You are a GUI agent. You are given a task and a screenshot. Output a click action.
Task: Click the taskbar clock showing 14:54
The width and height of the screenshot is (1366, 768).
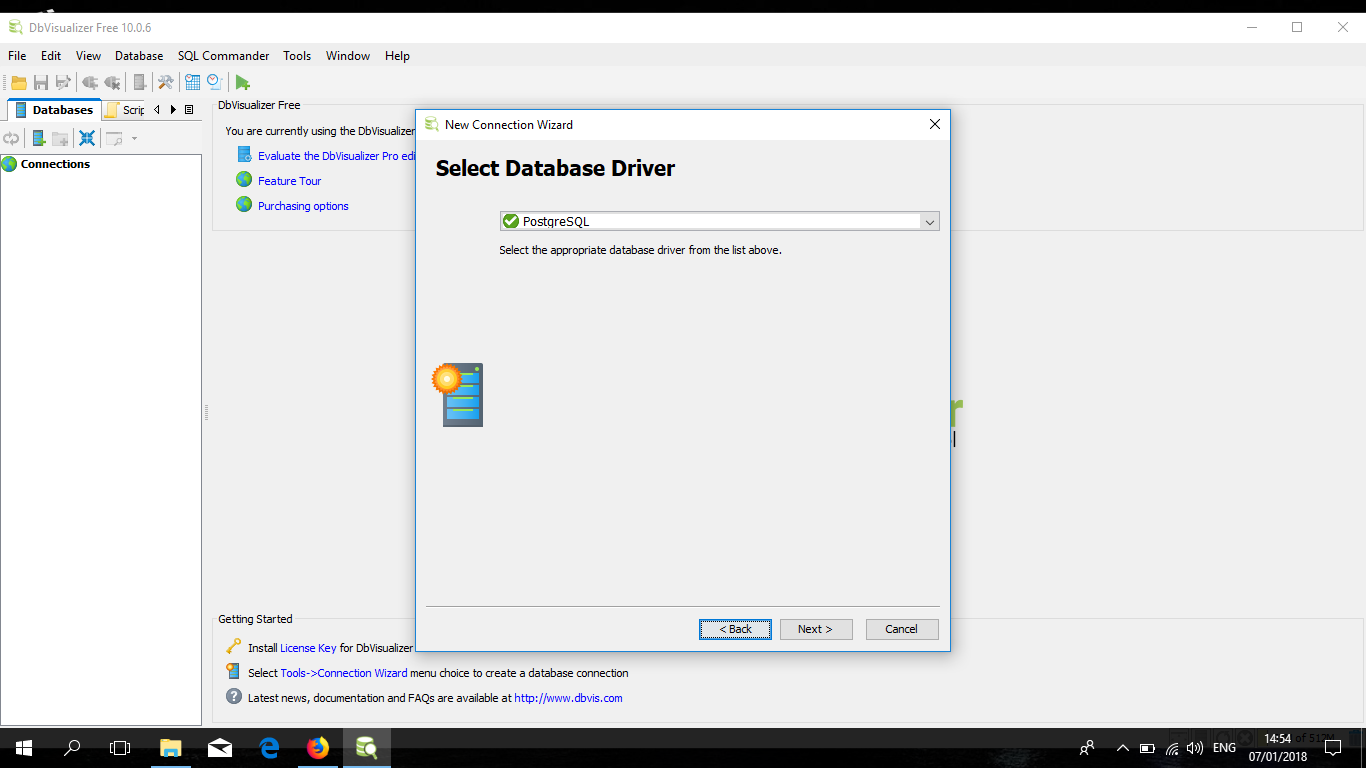coord(1278,748)
